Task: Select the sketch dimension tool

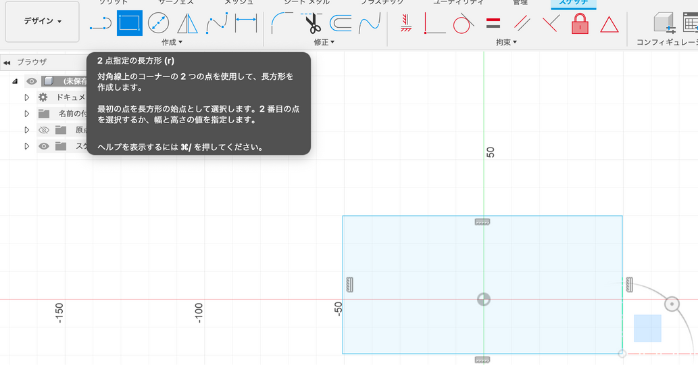Action: [246, 23]
